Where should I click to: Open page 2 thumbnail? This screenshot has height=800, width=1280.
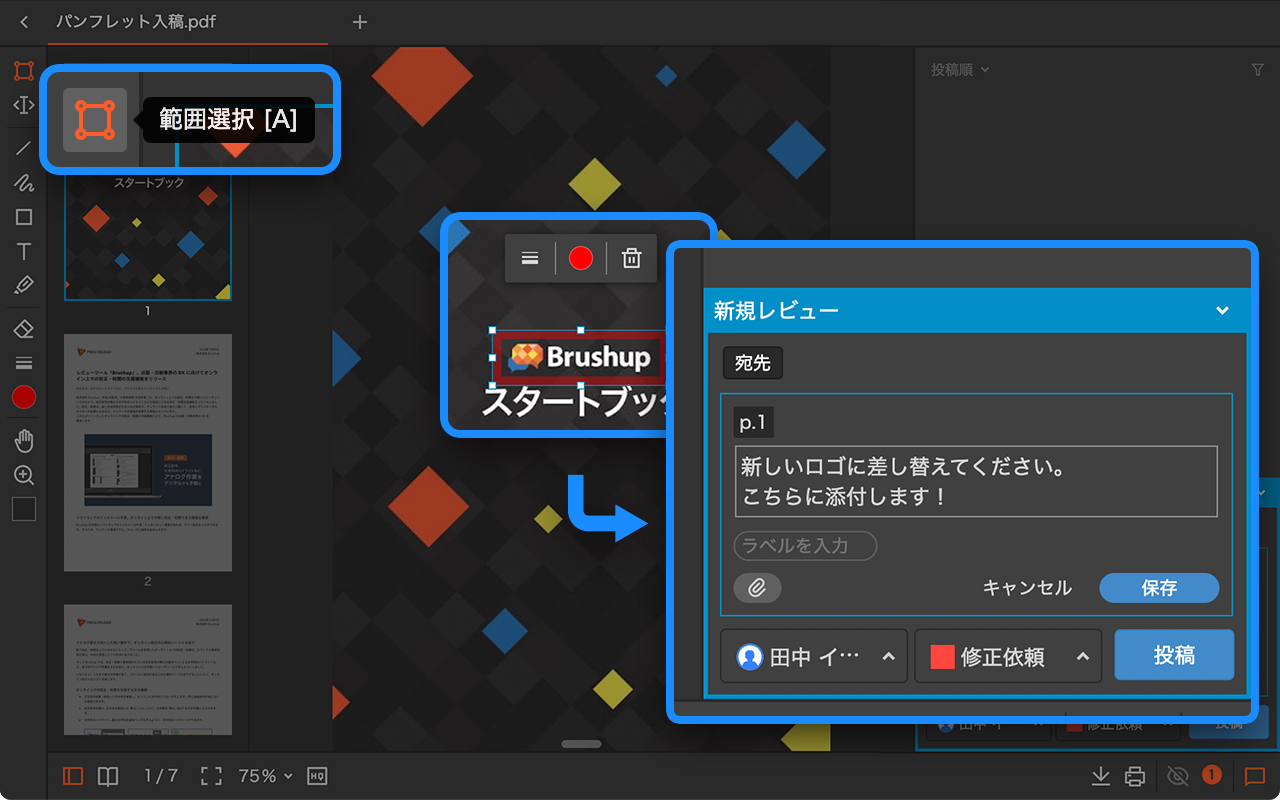[148, 453]
